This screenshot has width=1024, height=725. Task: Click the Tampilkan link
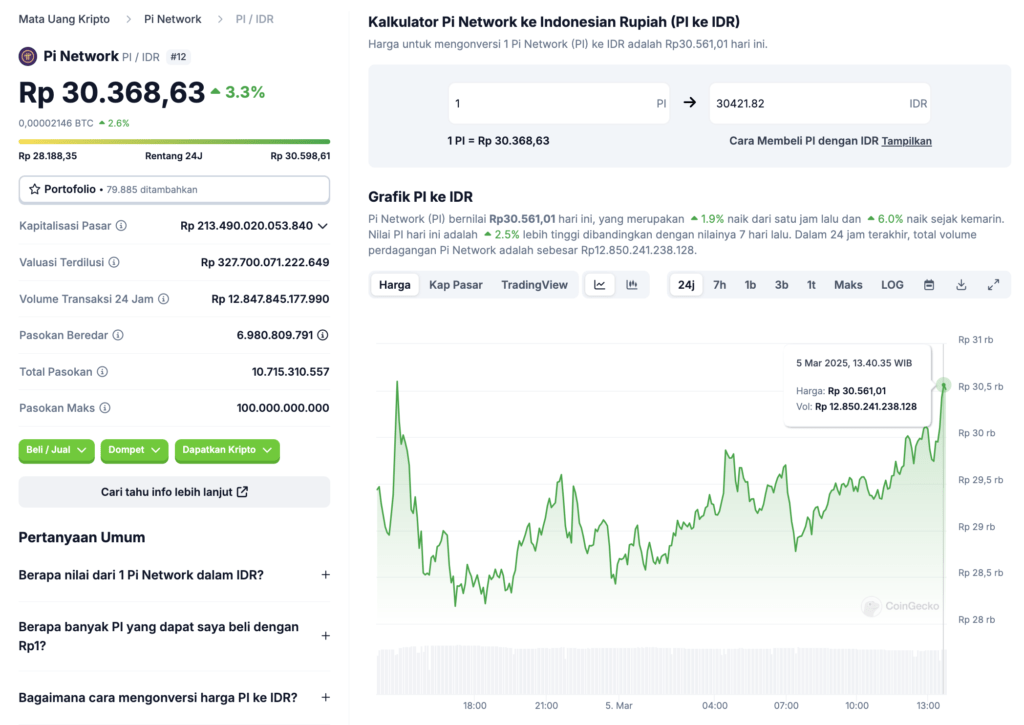pos(906,141)
